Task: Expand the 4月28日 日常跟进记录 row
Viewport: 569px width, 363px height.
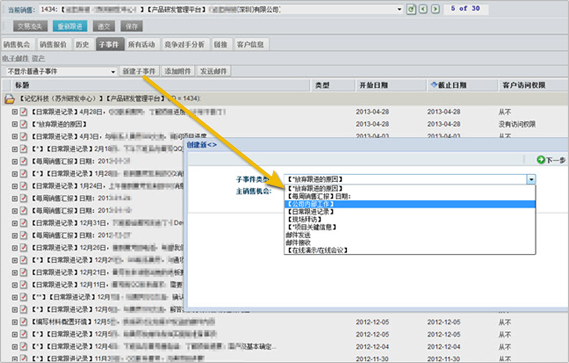Action: 15,112
